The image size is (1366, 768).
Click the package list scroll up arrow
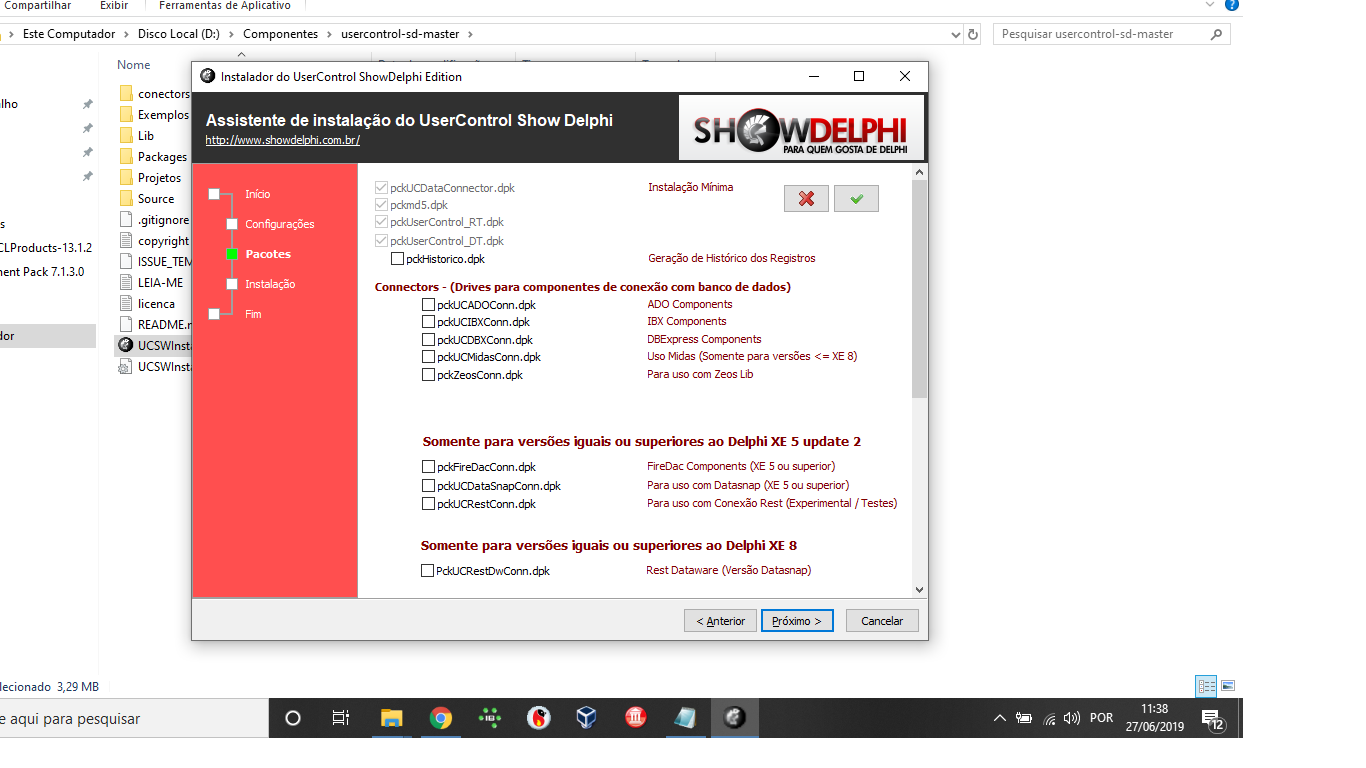coord(919,172)
